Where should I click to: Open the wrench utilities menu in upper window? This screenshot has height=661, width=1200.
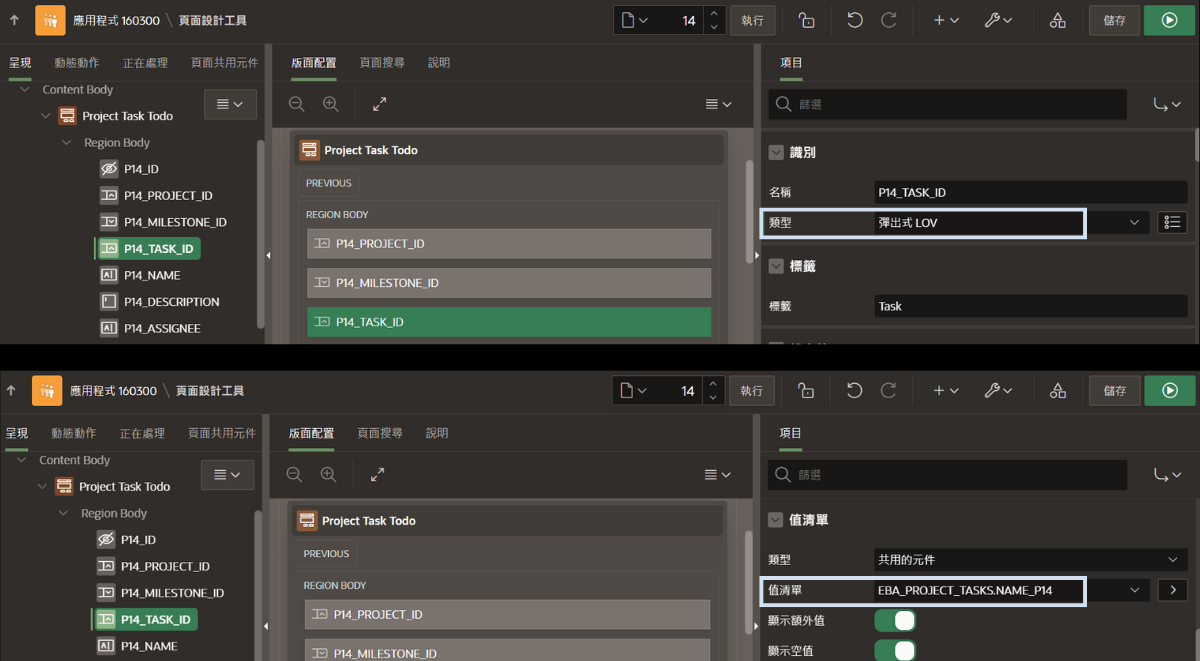click(x=998, y=20)
